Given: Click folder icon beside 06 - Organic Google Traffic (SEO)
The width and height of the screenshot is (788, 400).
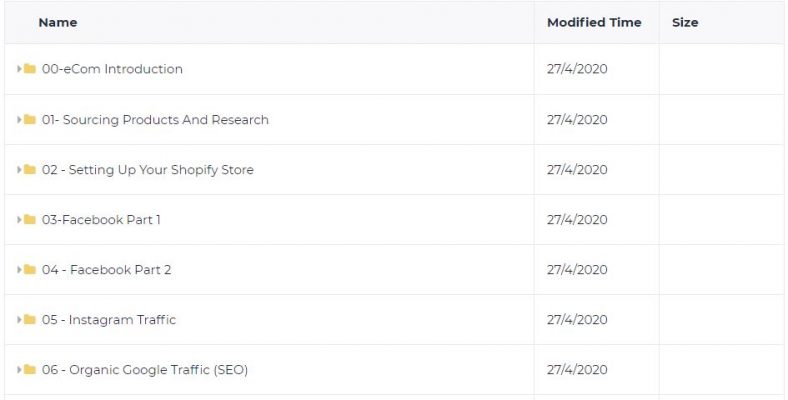Looking at the screenshot, I should pyautogui.click(x=30, y=369).
